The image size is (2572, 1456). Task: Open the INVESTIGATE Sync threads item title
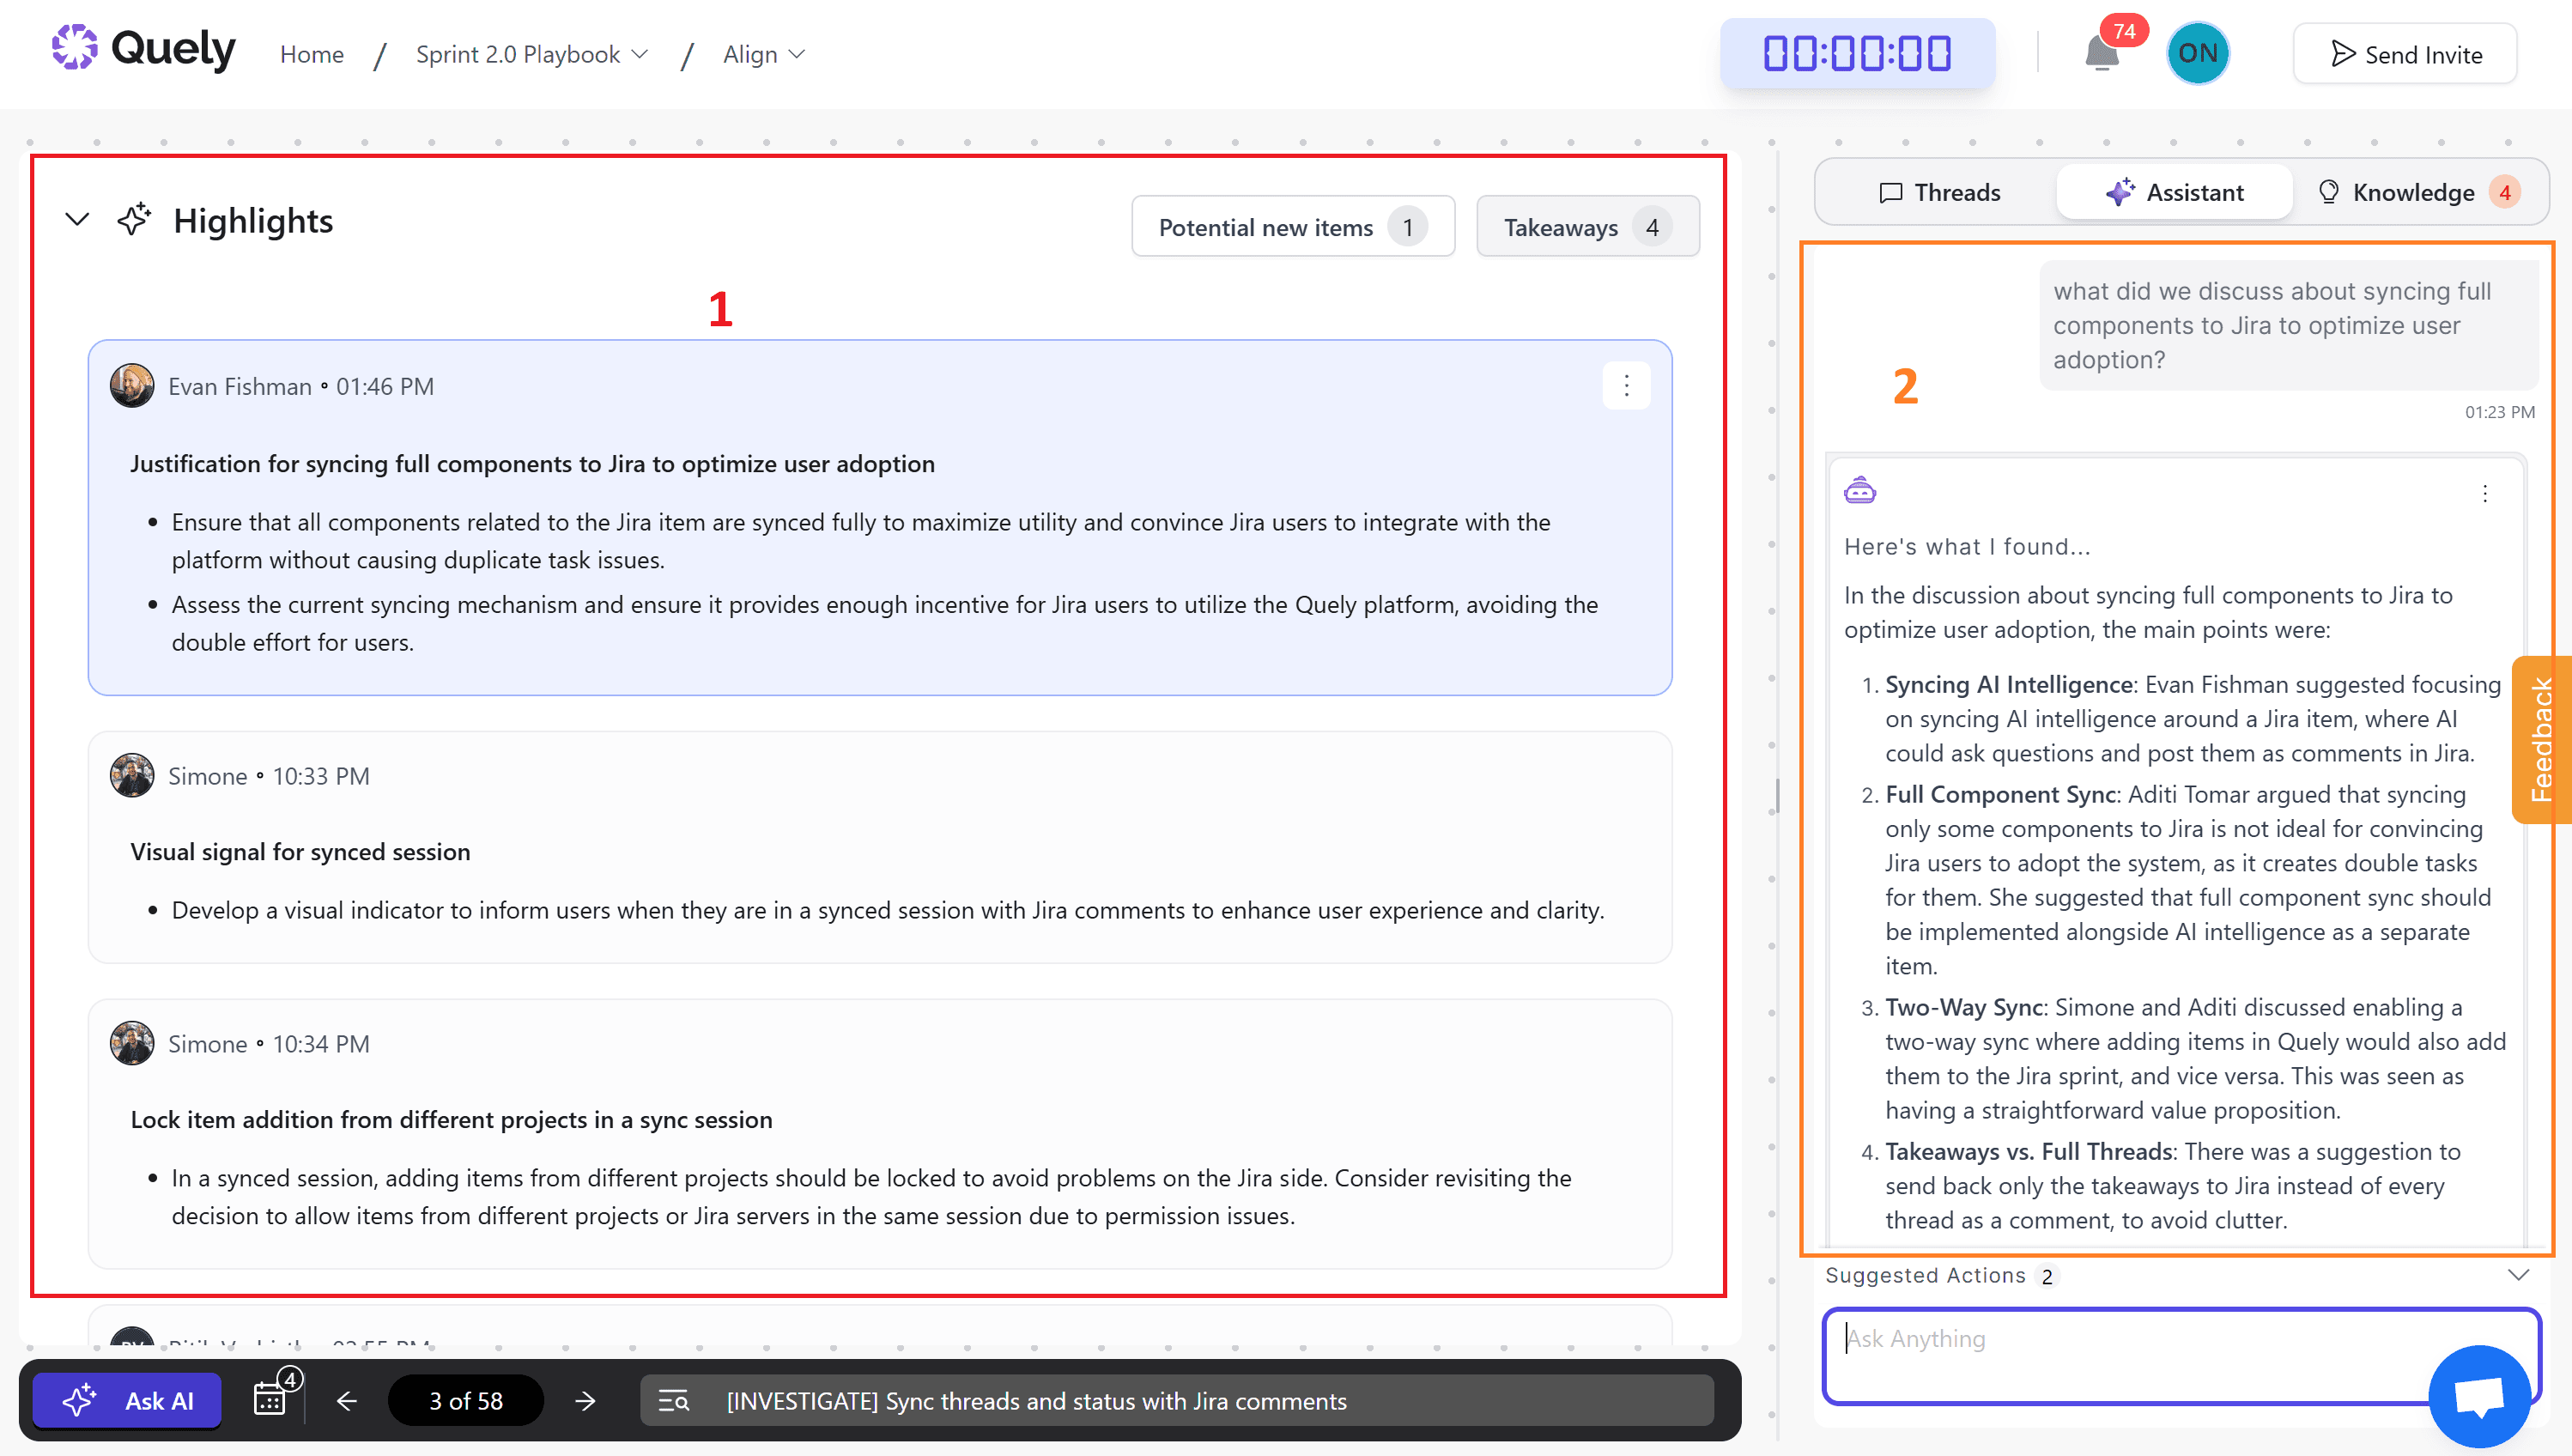pos(1036,1401)
